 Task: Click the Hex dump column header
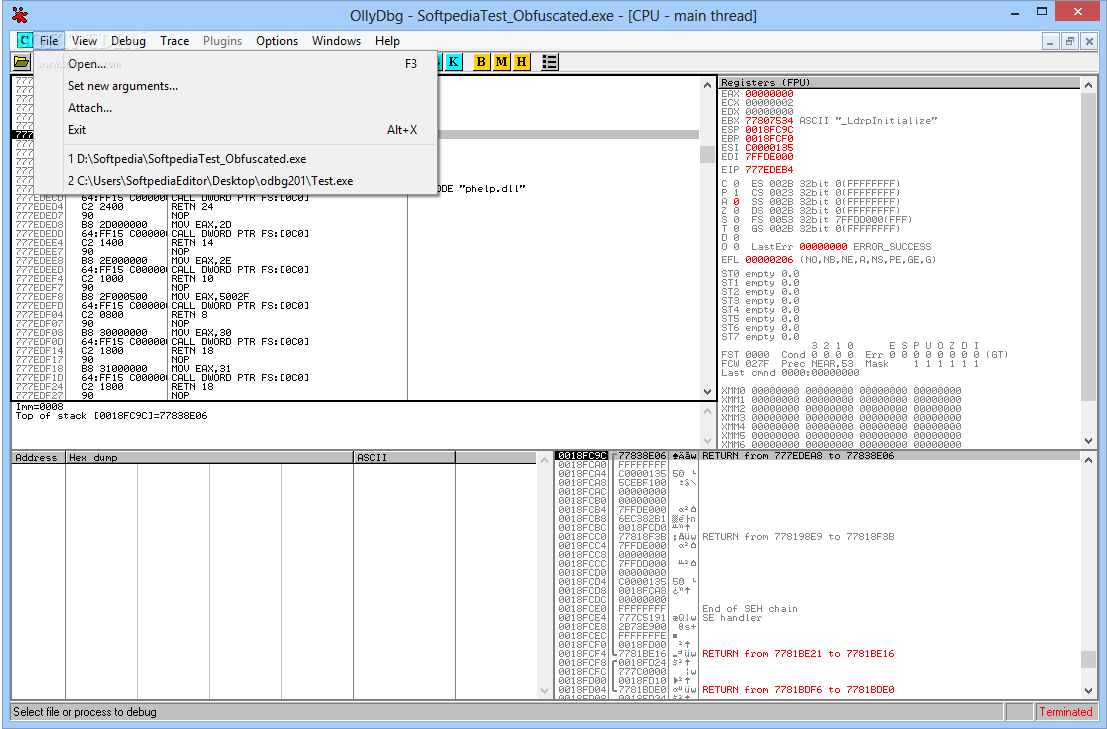209,457
